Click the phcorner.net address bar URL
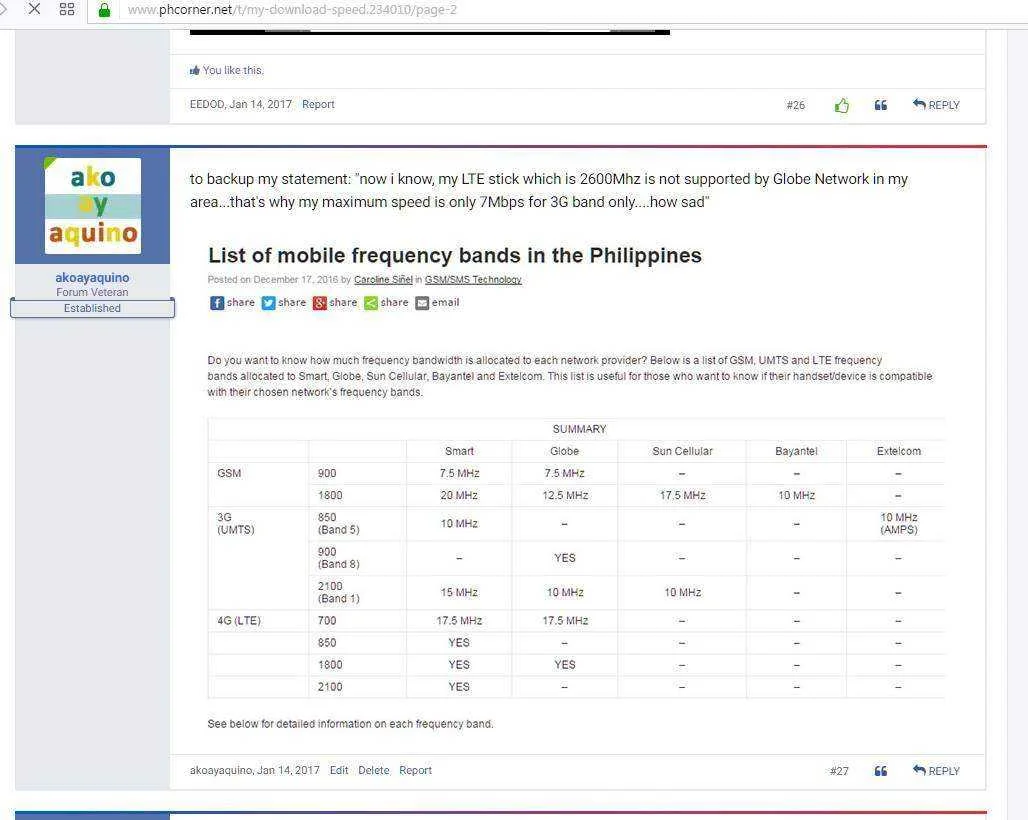The image size is (1028, 820). coord(292,10)
